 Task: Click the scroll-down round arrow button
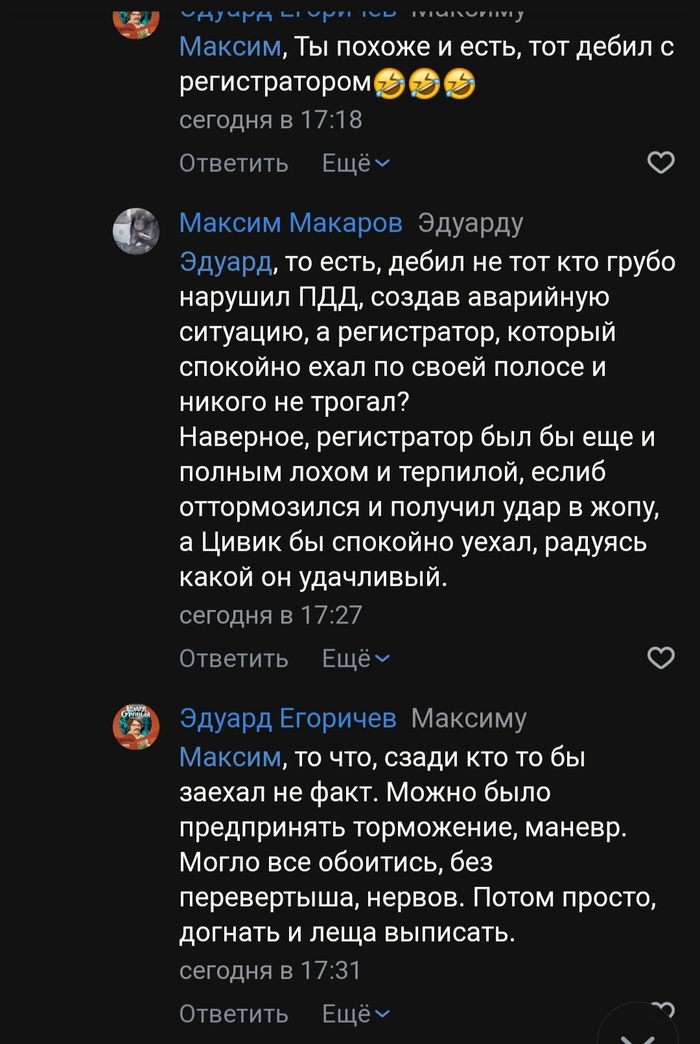pyautogui.click(x=636, y=1030)
